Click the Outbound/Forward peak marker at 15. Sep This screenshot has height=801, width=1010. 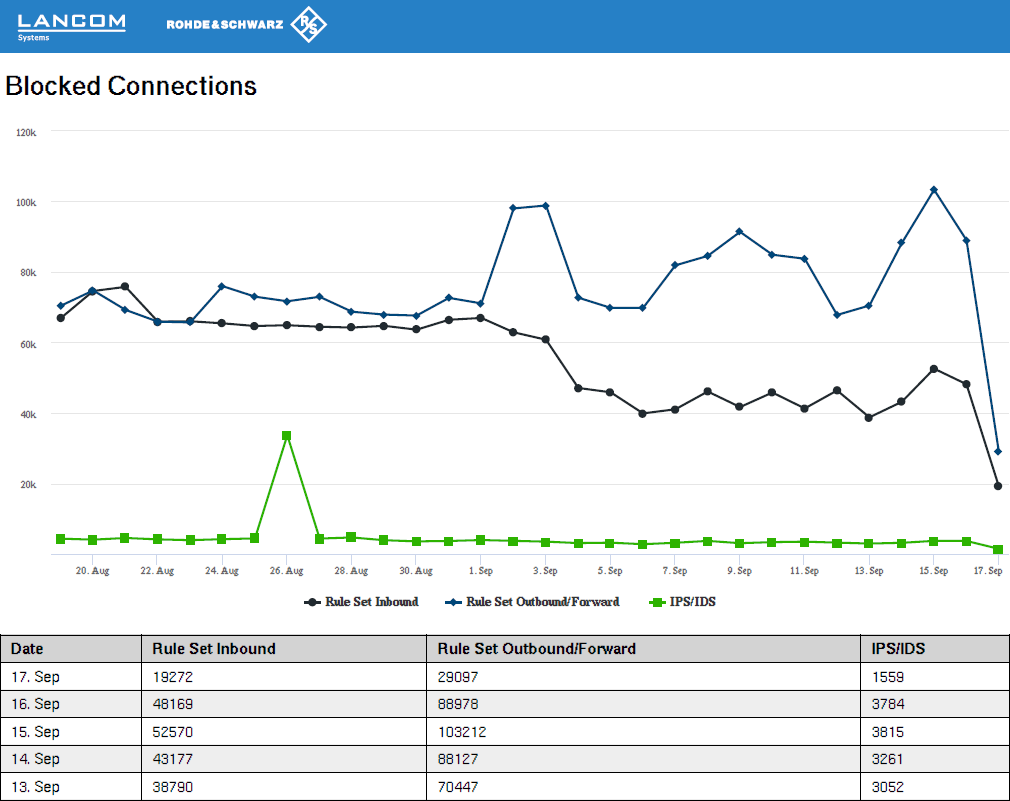pyautogui.click(x=934, y=190)
